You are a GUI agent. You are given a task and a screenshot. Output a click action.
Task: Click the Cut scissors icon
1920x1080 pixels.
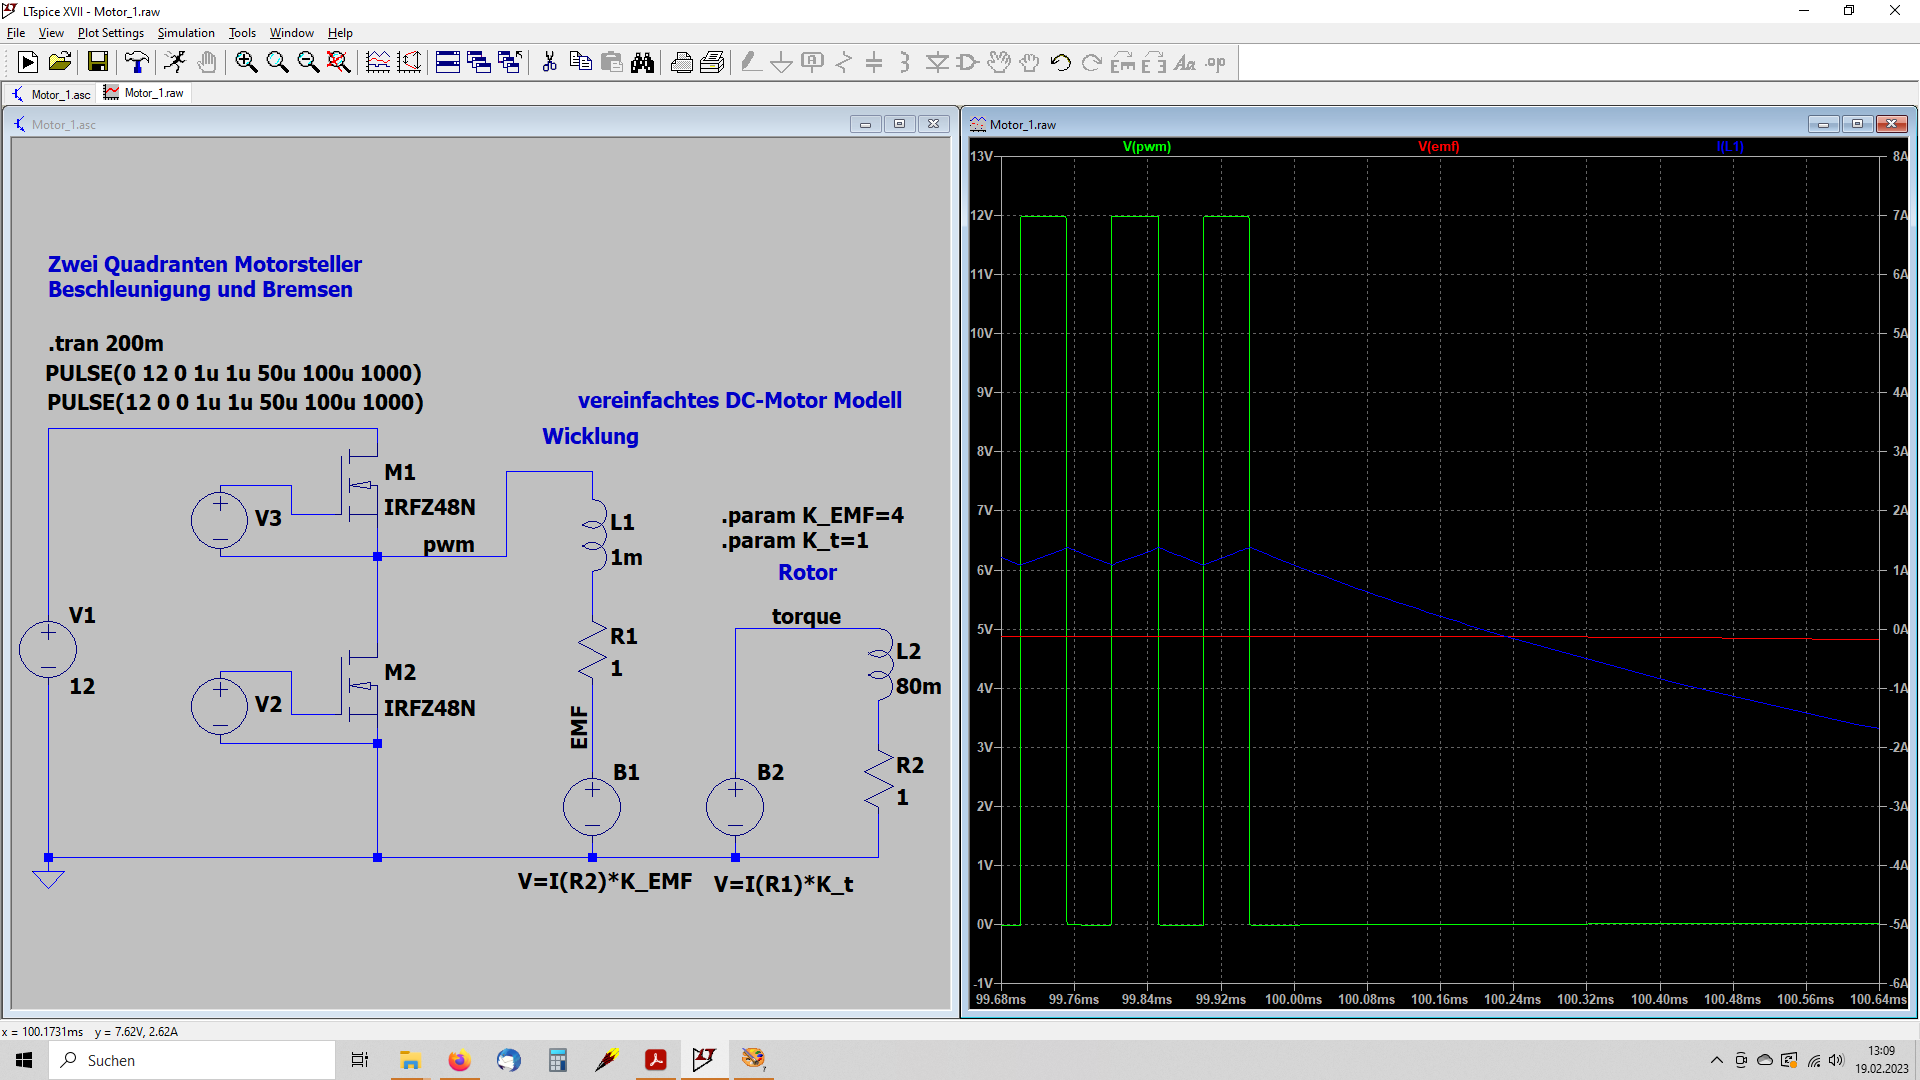[x=549, y=63]
